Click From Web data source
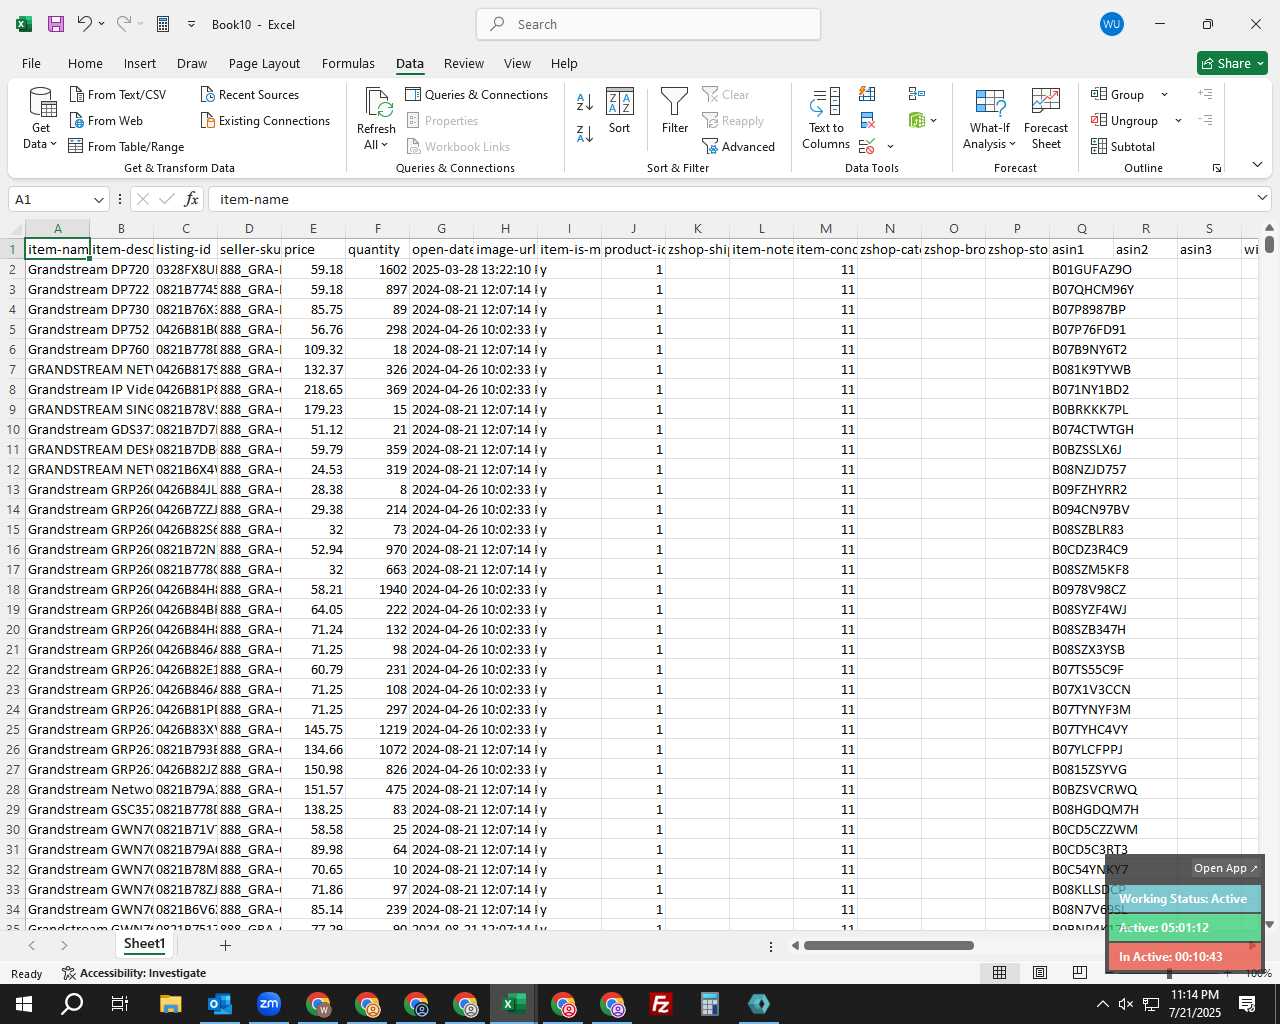The height and width of the screenshot is (1024, 1280). [x=107, y=120]
